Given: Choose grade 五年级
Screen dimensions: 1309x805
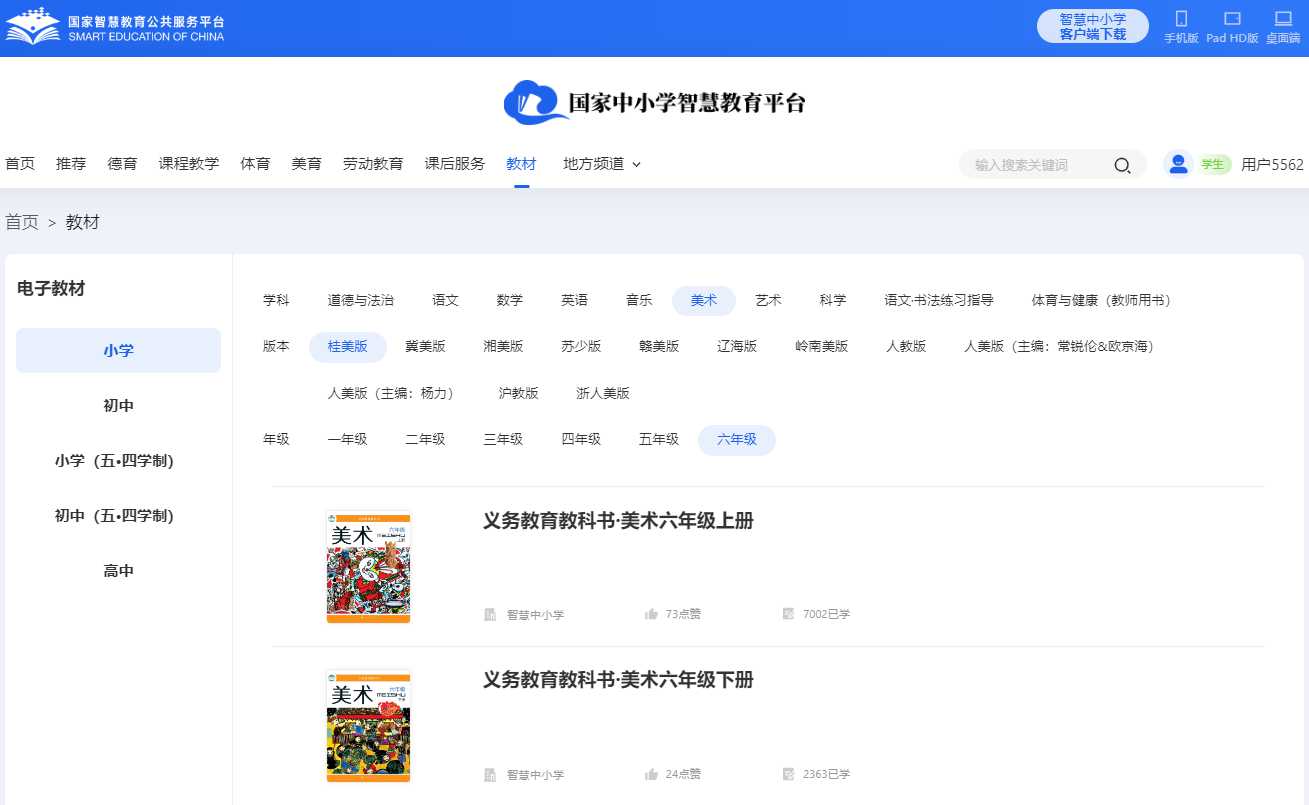Looking at the screenshot, I should (659, 440).
